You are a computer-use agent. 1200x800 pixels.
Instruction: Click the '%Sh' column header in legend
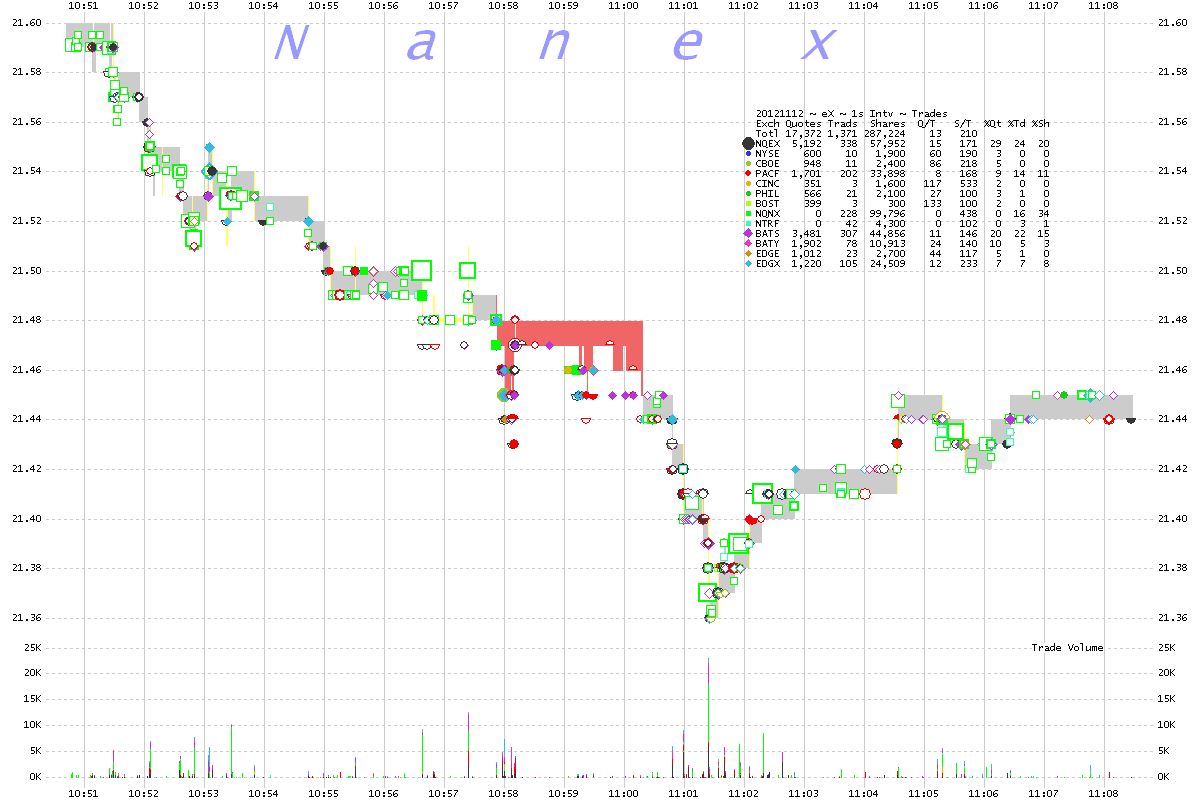pos(1041,124)
